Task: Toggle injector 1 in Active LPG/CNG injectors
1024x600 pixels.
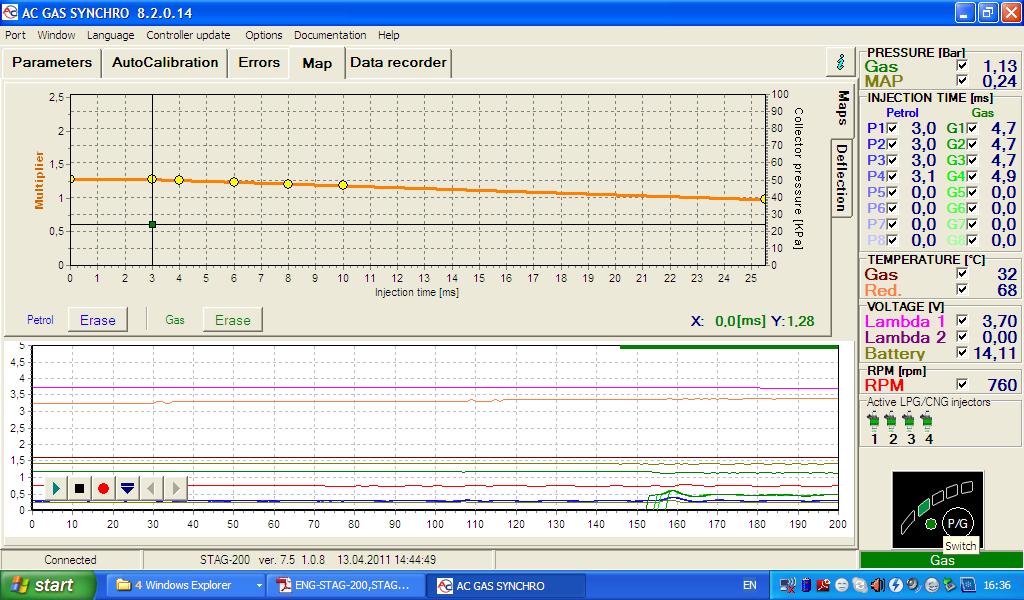Action: pos(874,422)
